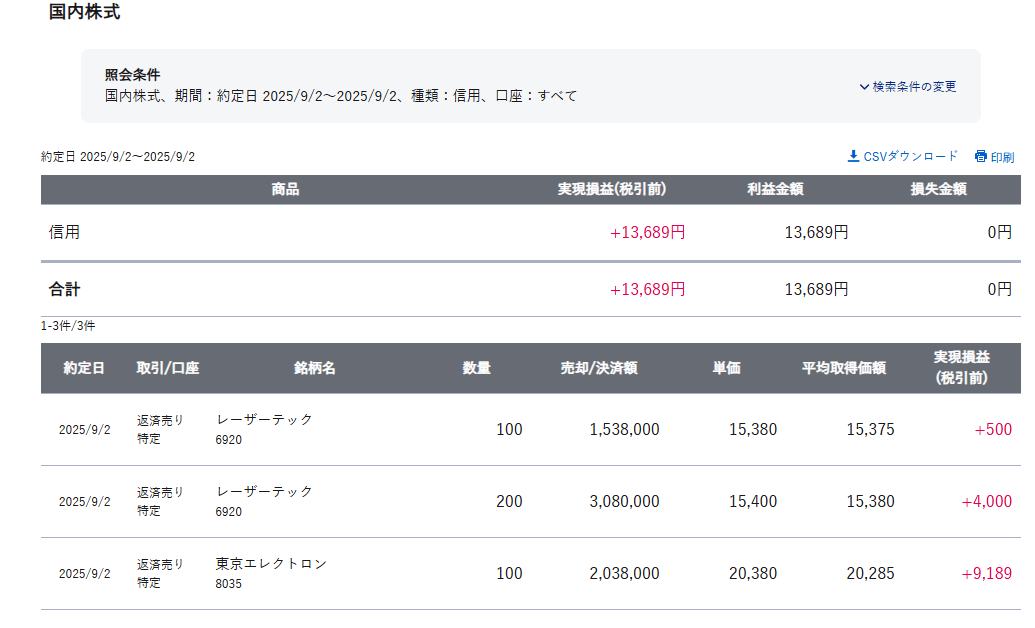Click the 売却/決済額 column header
Viewport: 1035px width, 628px height.
tap(599, 368)
